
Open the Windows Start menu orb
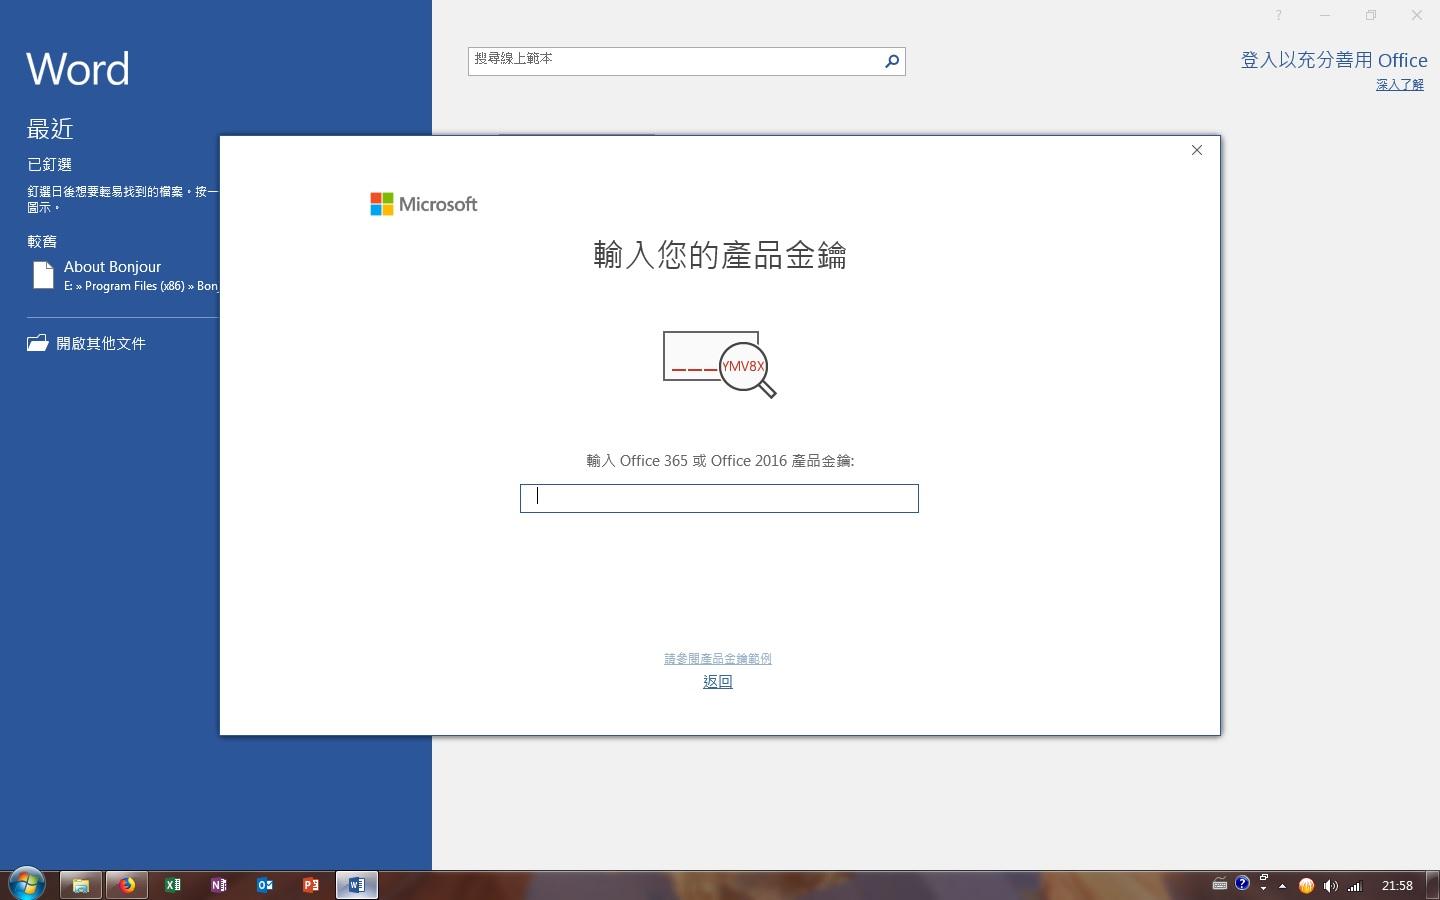(x=27, y=885)
